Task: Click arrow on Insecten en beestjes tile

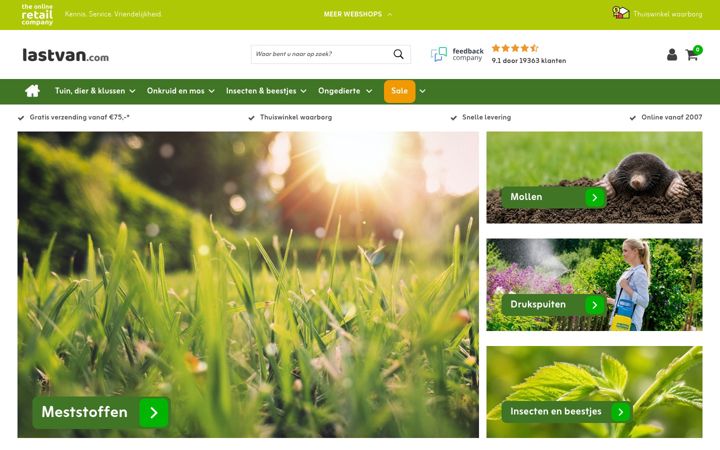Action: point(621,412)
